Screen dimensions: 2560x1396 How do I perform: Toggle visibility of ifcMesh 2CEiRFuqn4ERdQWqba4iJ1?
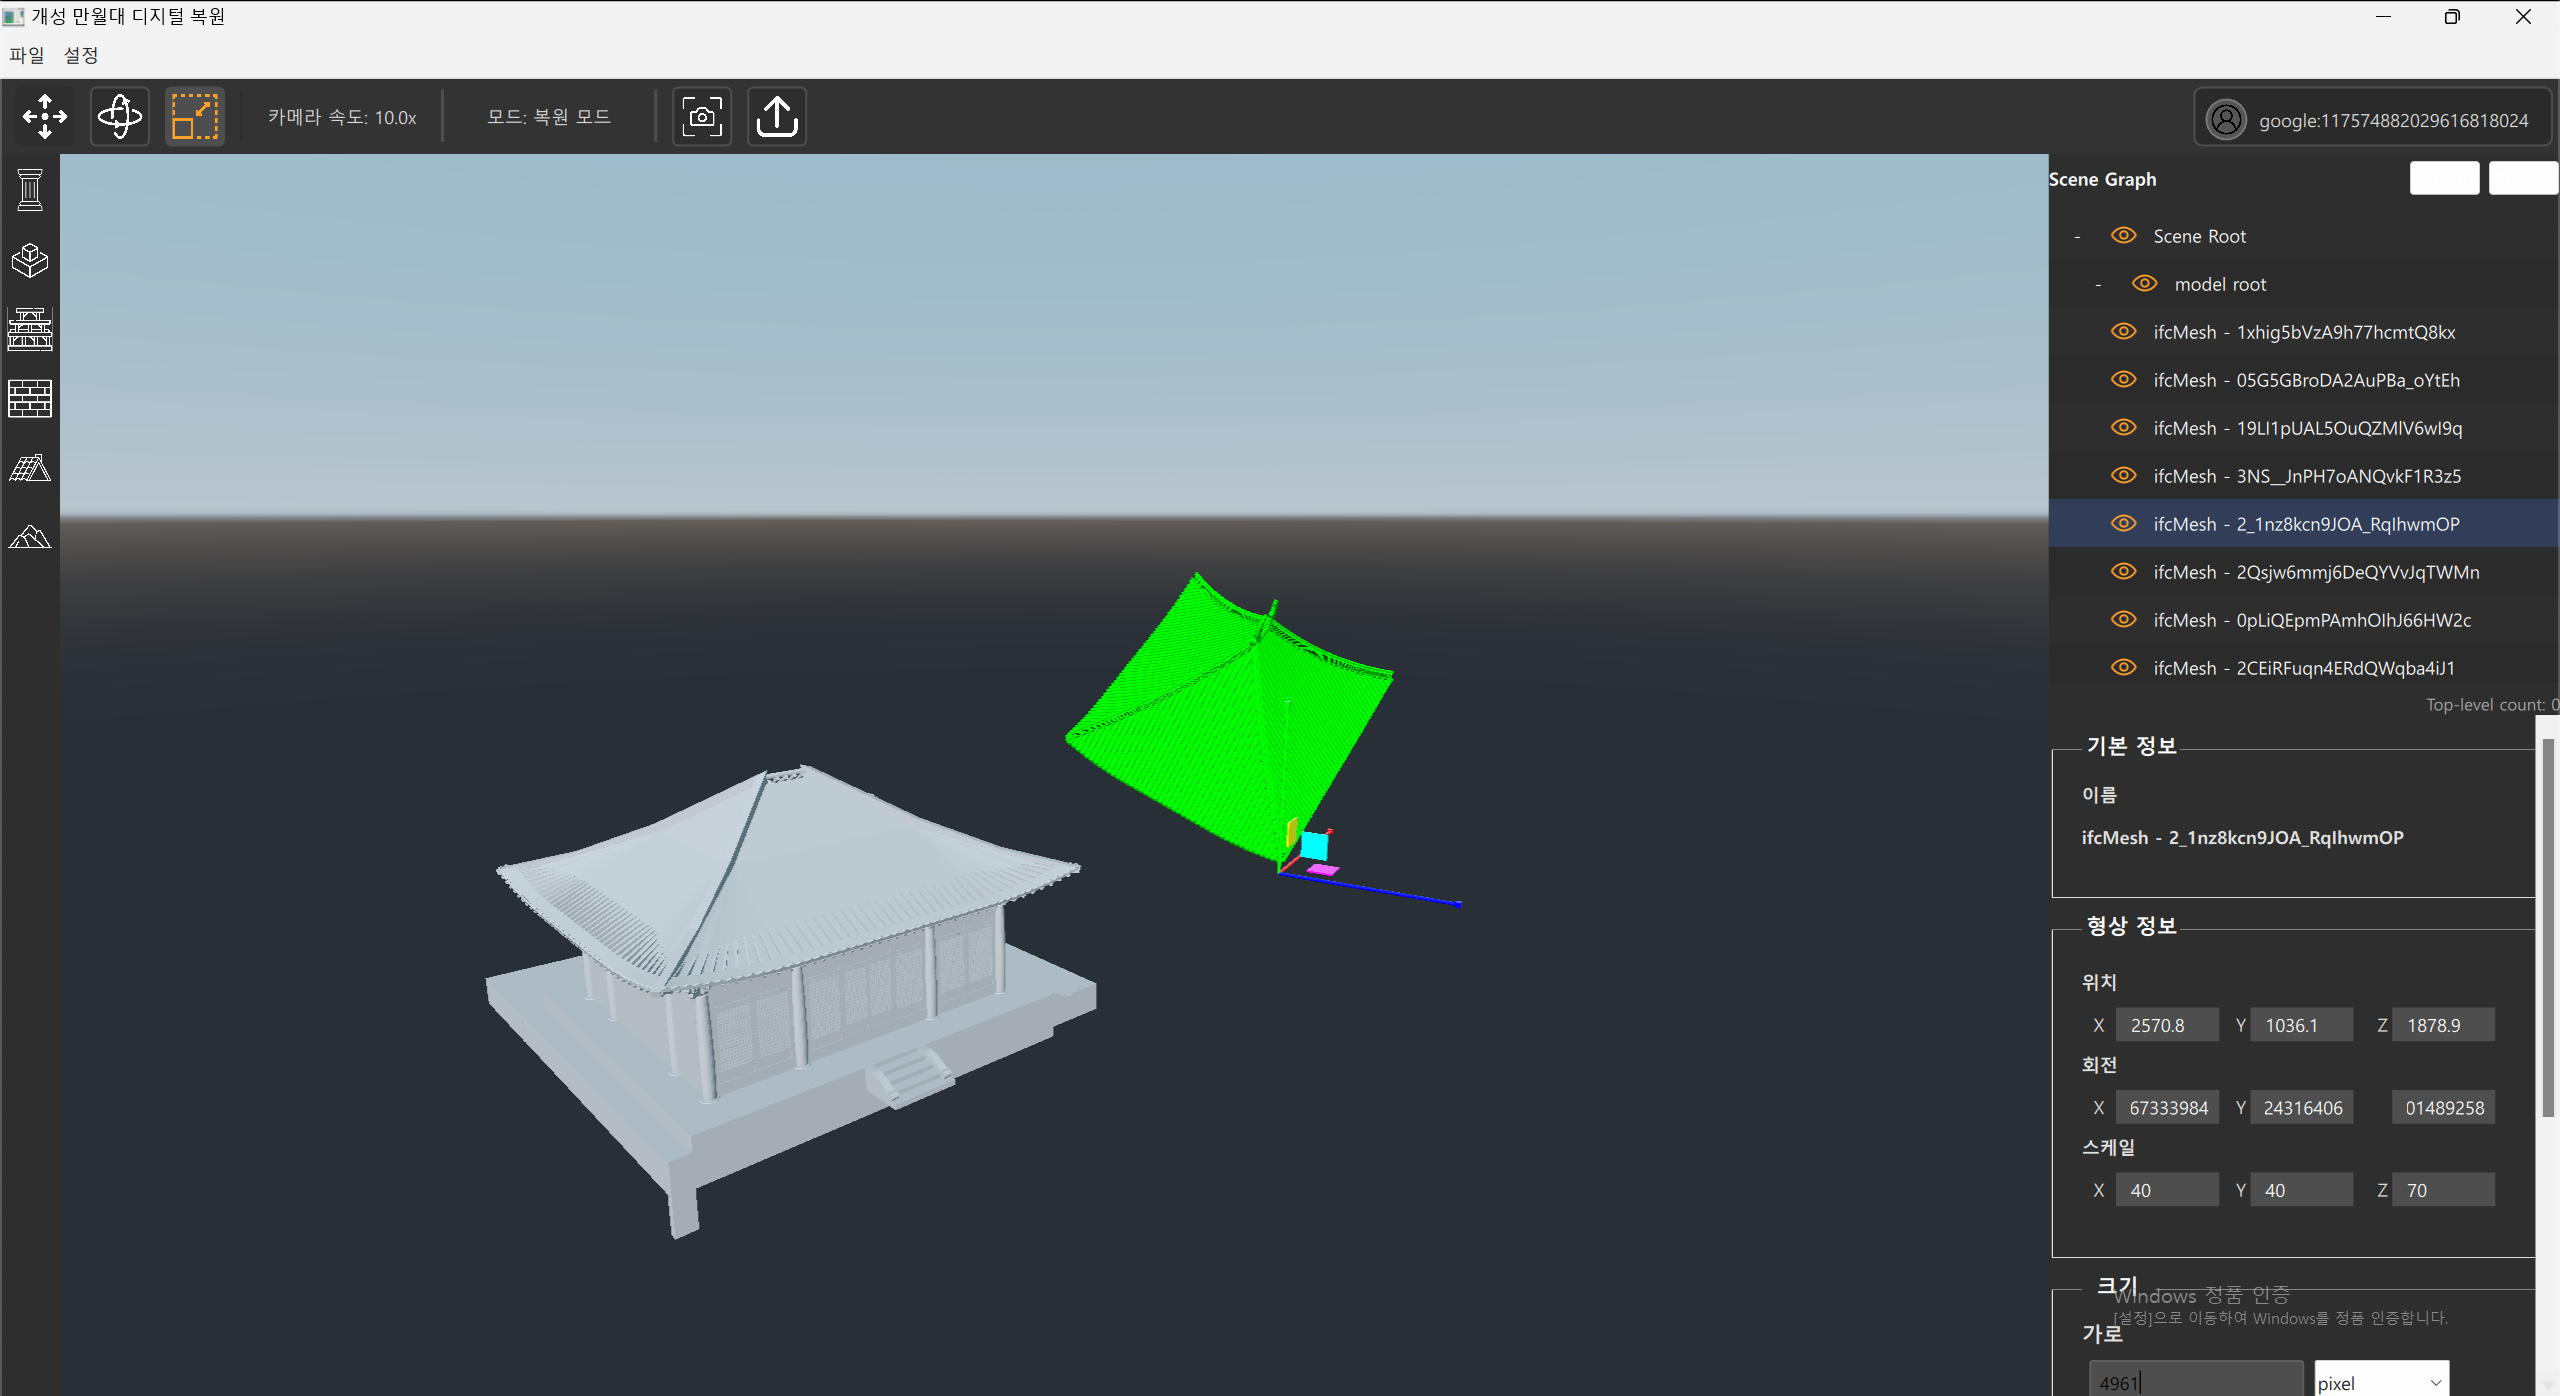tap(2123, 668)
